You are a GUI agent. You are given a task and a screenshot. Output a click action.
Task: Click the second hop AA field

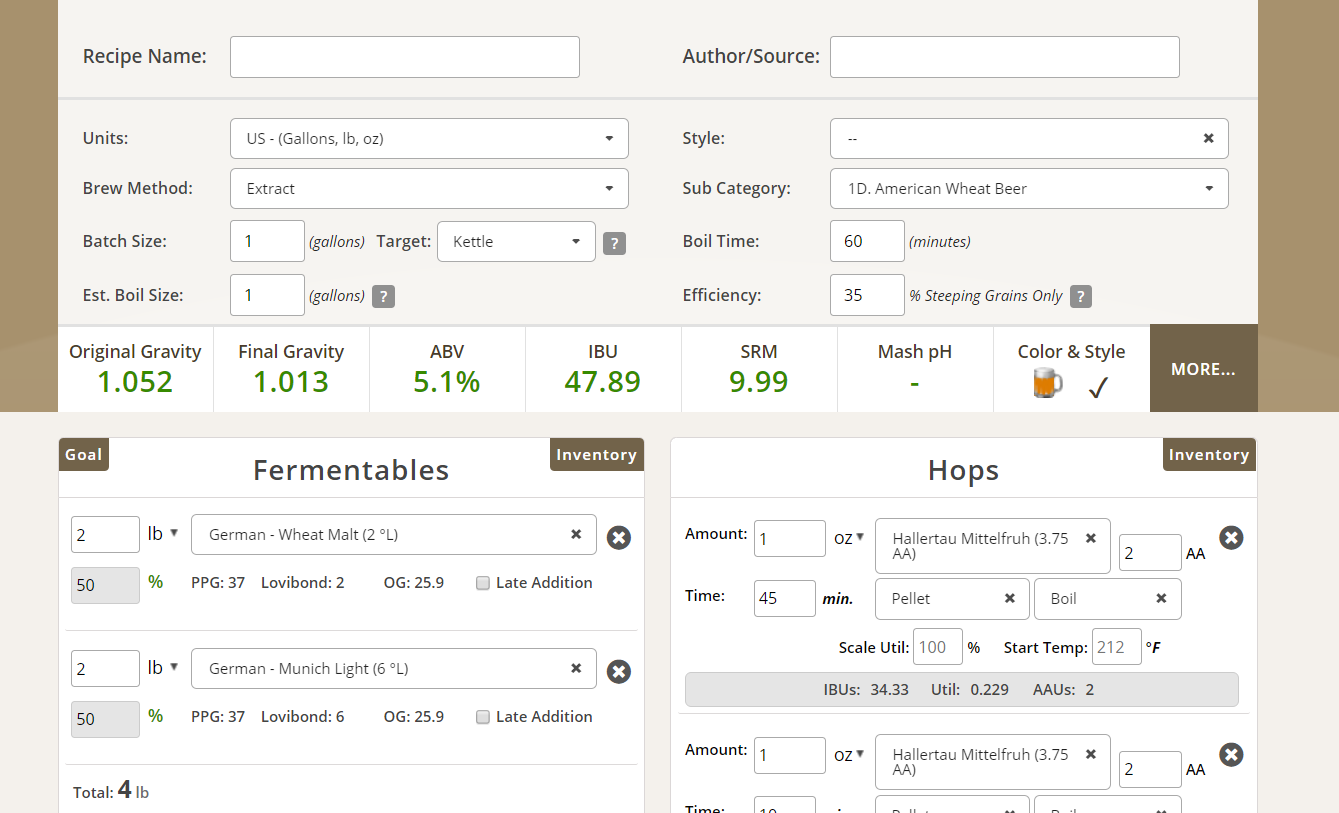1150,769
